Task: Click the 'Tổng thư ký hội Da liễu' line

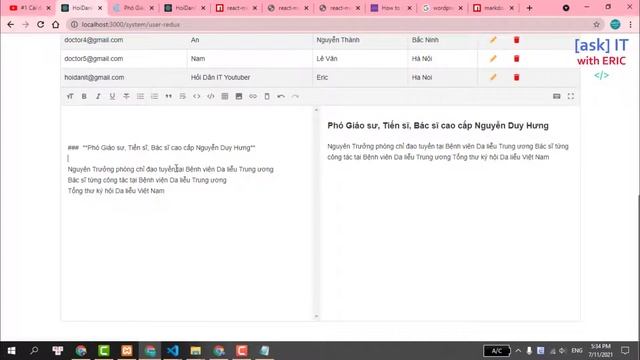Action: pyautogui.click(x=116, y=191)
